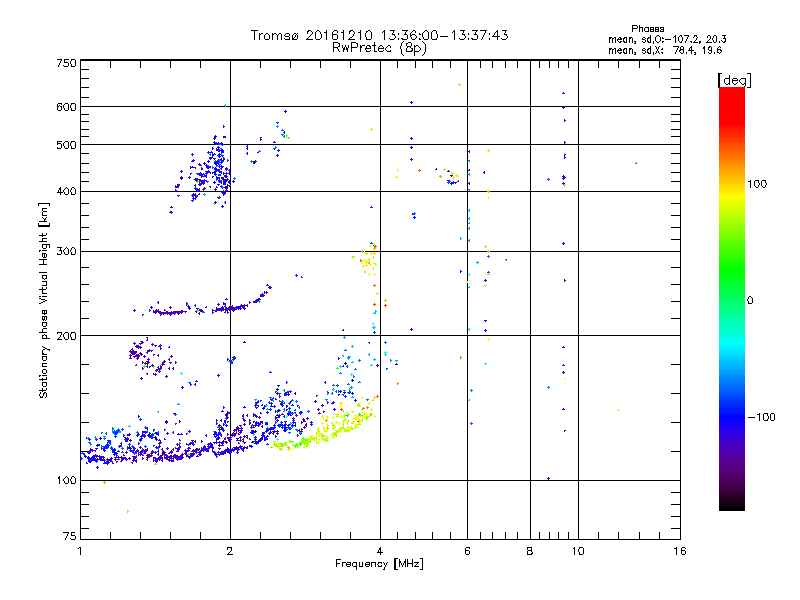Screen dimensions: 800x600
Task: Click the '750' y-axis tick label
Action: (x=66, y=63)
